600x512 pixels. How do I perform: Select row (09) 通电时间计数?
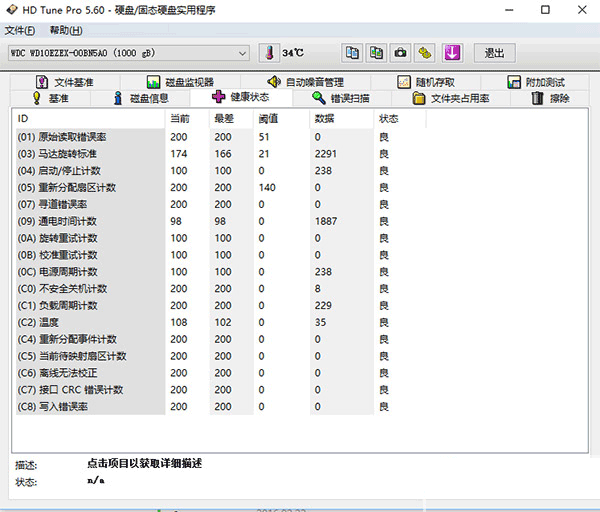pyautogui.click(x=220, y=221)
